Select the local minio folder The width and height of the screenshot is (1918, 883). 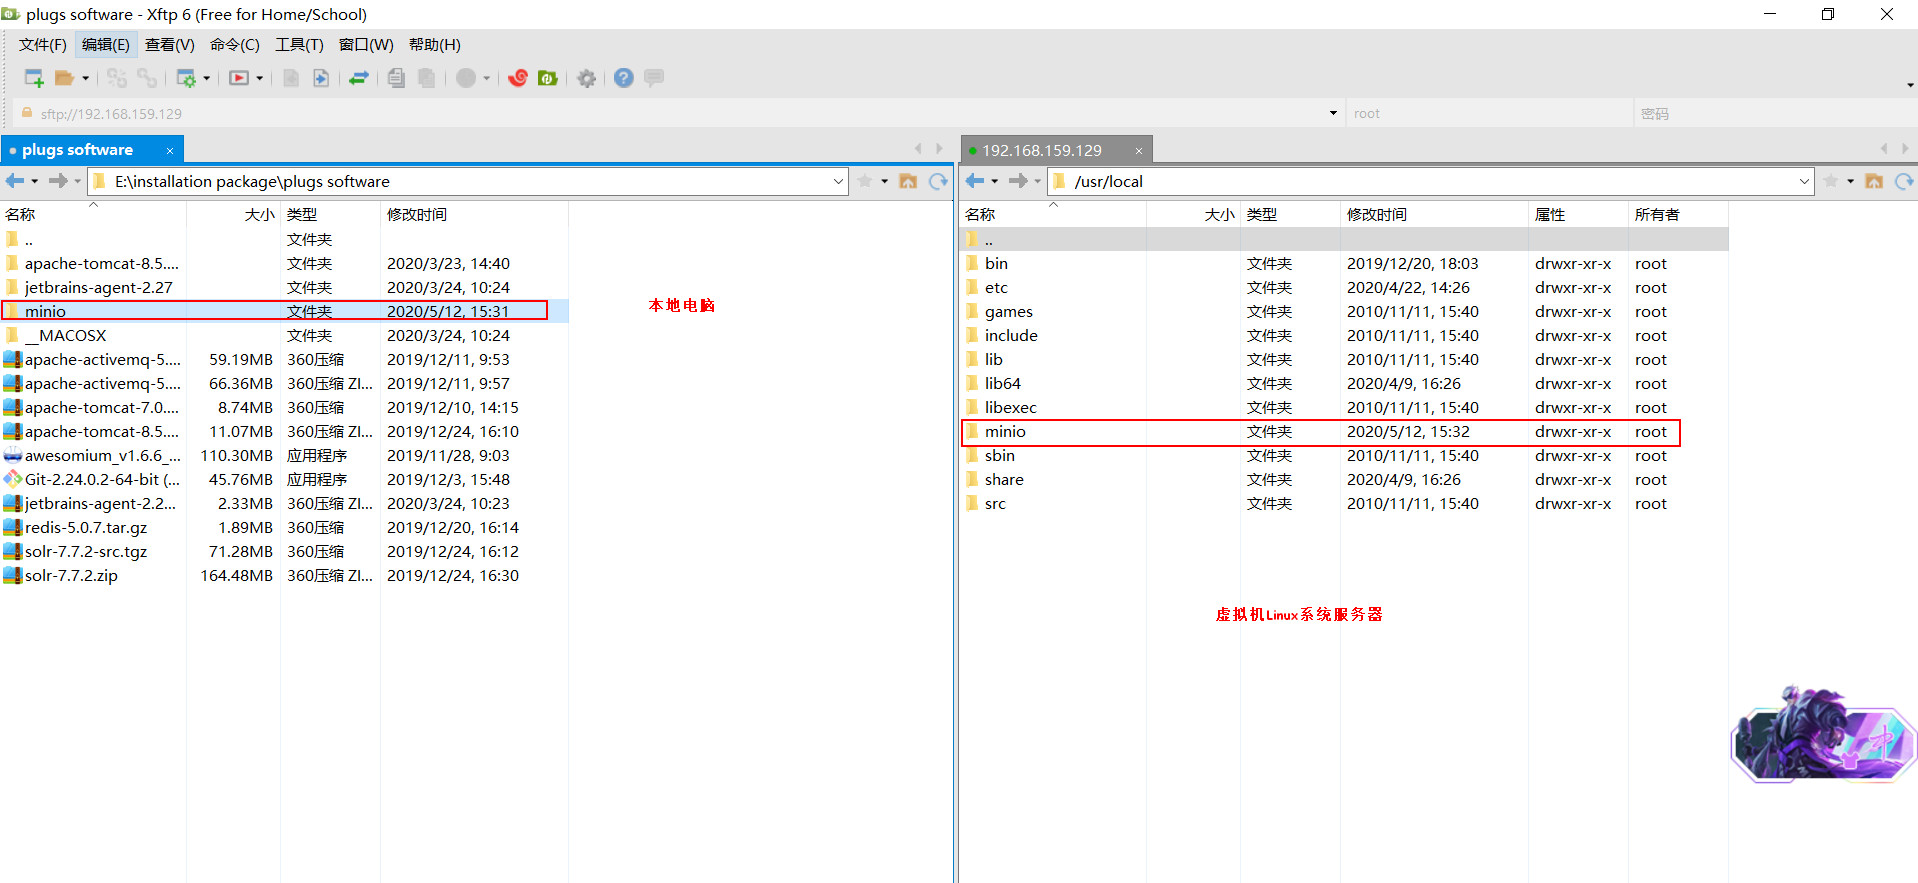pos(284,311)
